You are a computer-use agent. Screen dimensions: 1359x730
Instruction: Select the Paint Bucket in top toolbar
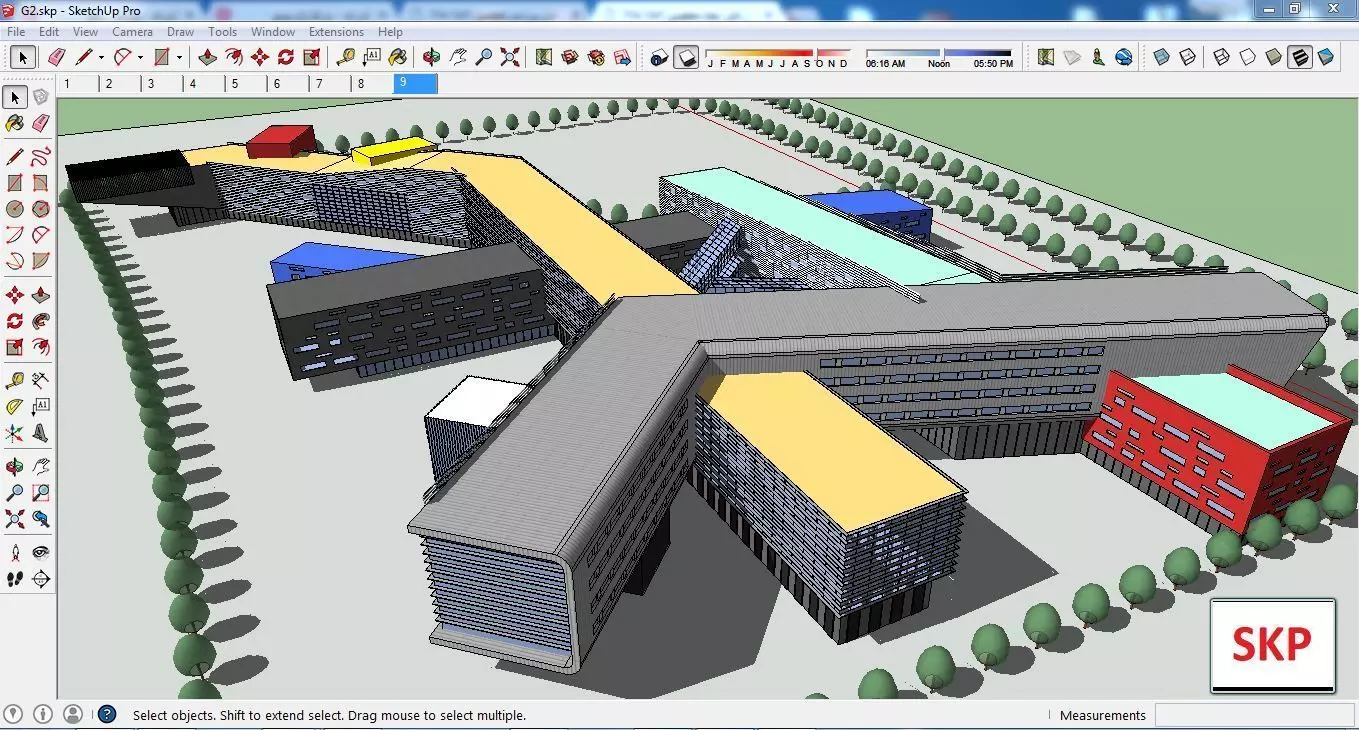(x=398, y=57)
